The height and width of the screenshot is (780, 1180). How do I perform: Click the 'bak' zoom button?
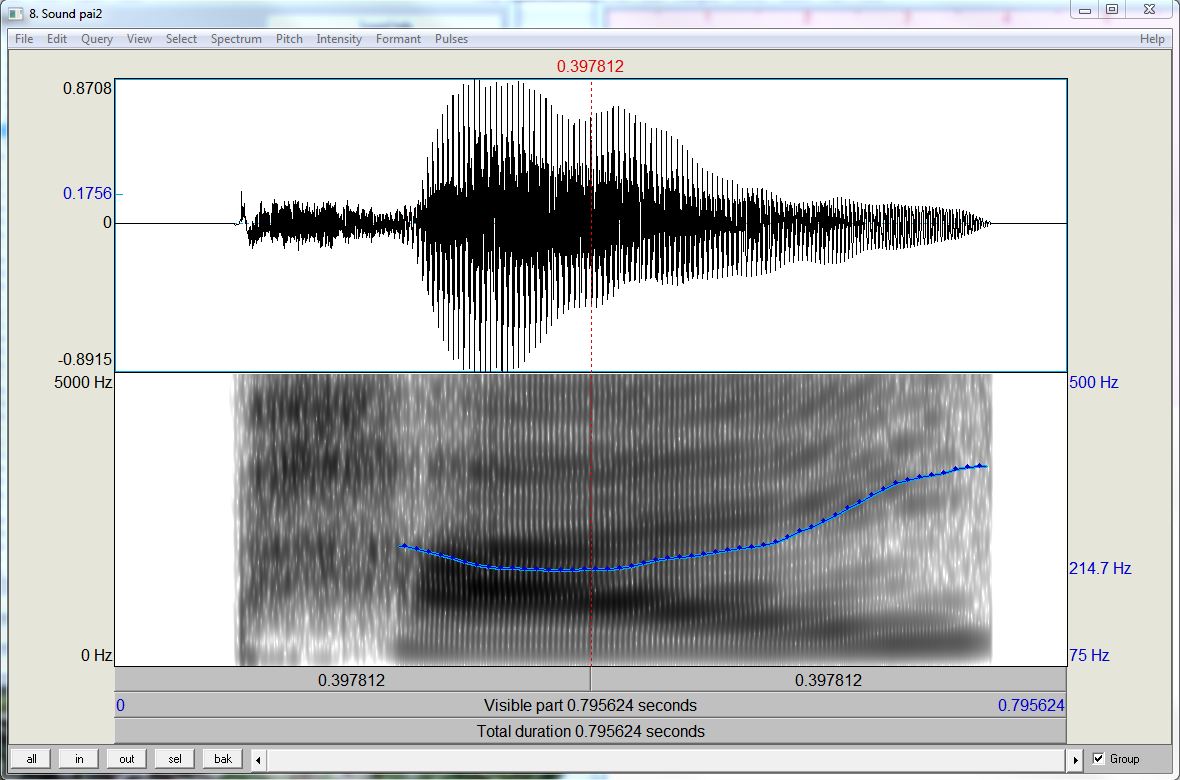pyautogui.click(x=223, y=759)
